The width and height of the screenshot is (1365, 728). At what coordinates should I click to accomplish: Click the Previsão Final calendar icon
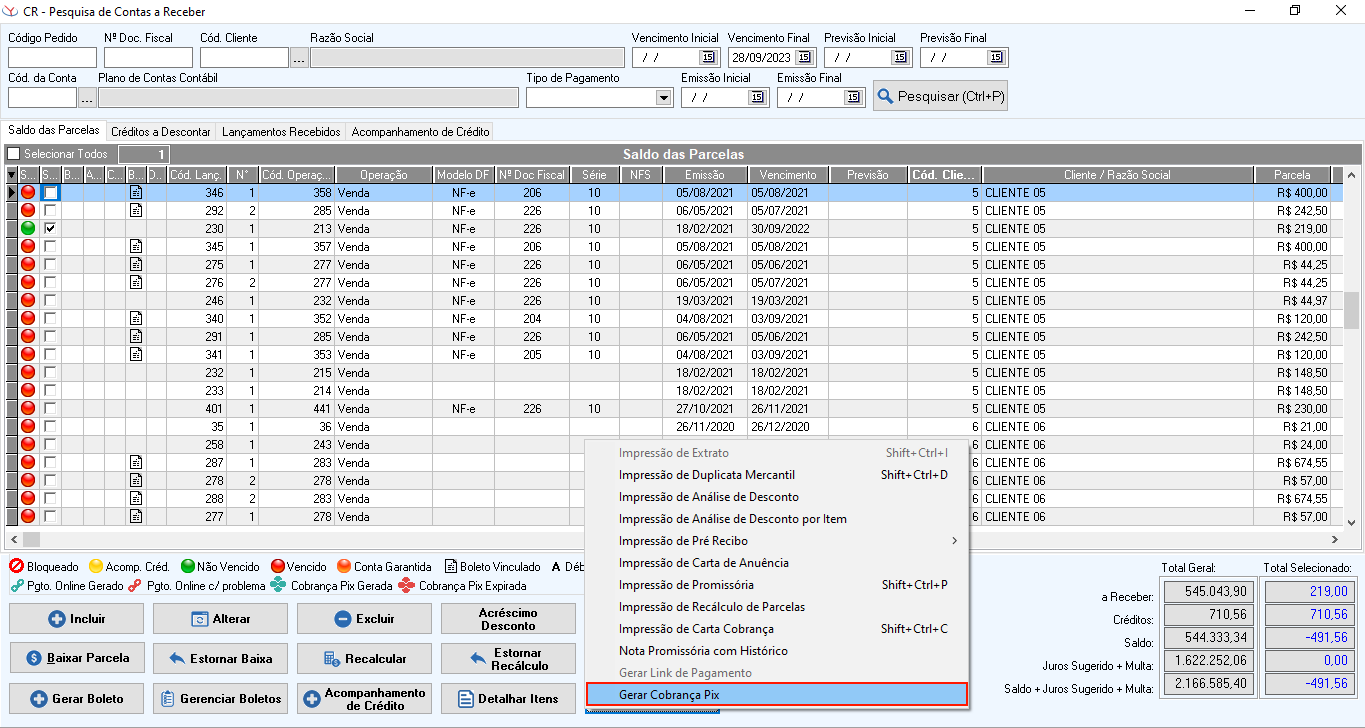996,58
